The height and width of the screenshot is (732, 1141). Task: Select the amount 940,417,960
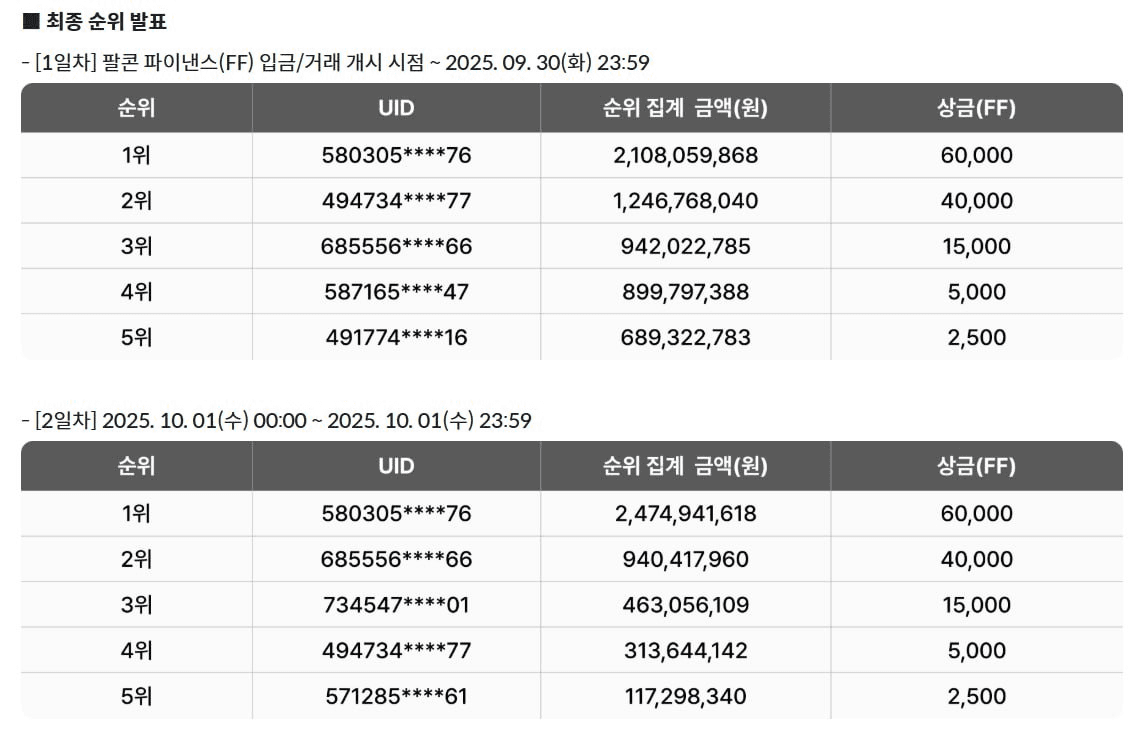pyautogui.click(x=685, y=559)
